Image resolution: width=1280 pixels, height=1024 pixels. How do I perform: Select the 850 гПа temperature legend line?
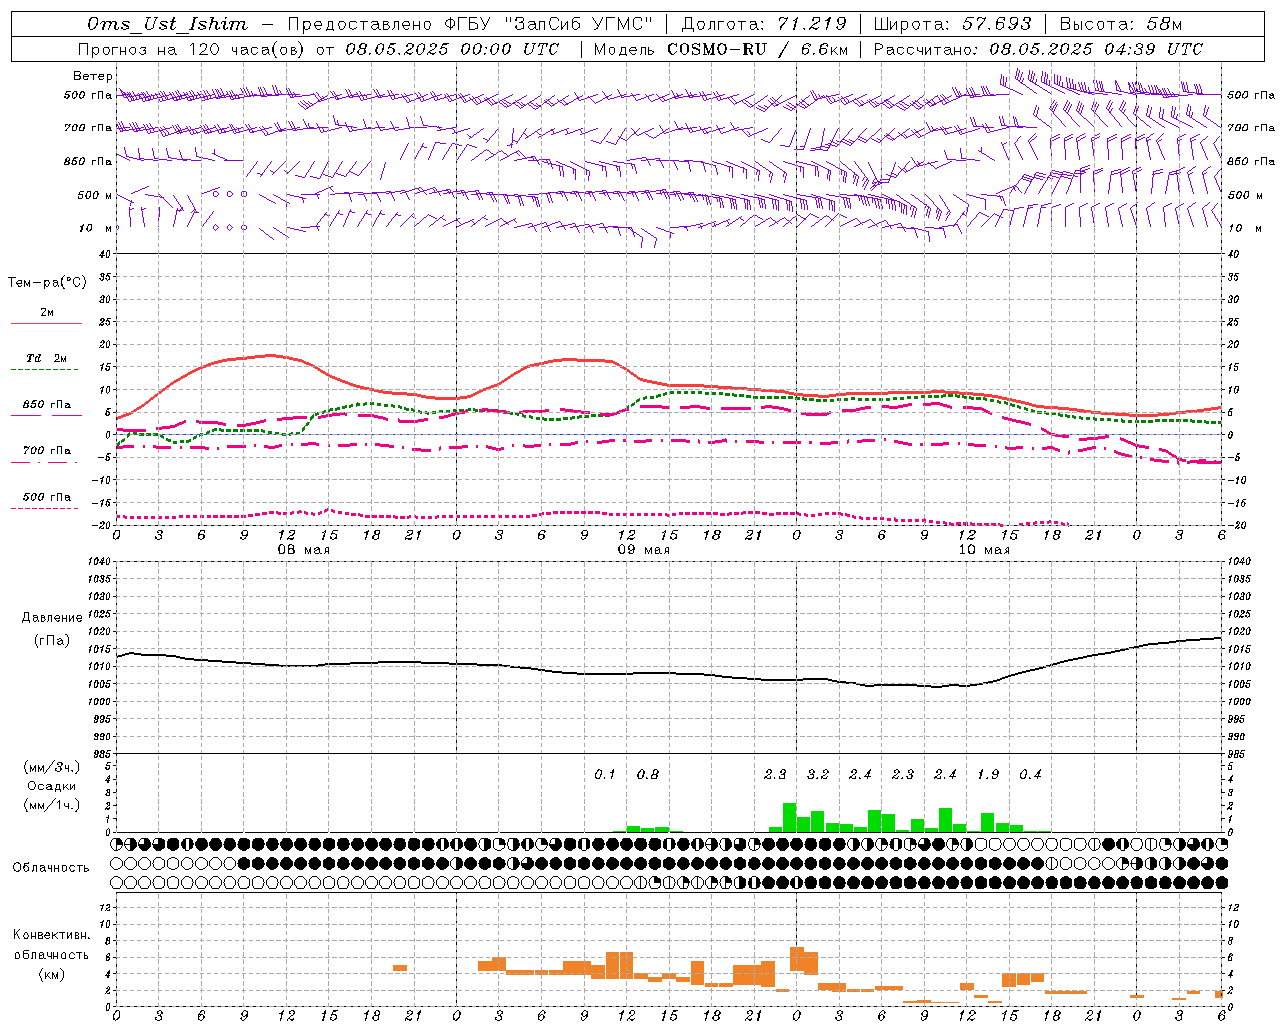pyautogui.click(x=46, y=415)
